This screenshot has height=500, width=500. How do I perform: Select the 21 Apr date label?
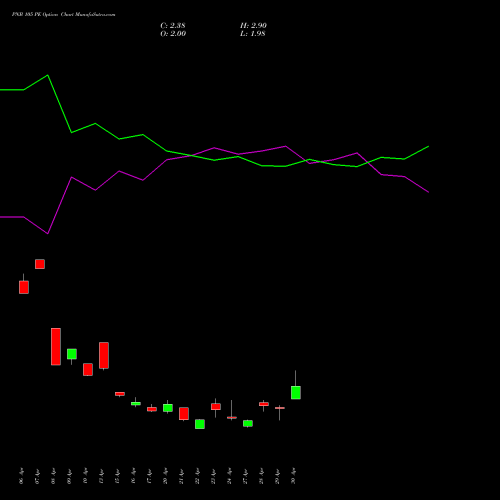(x=182, y=476)
